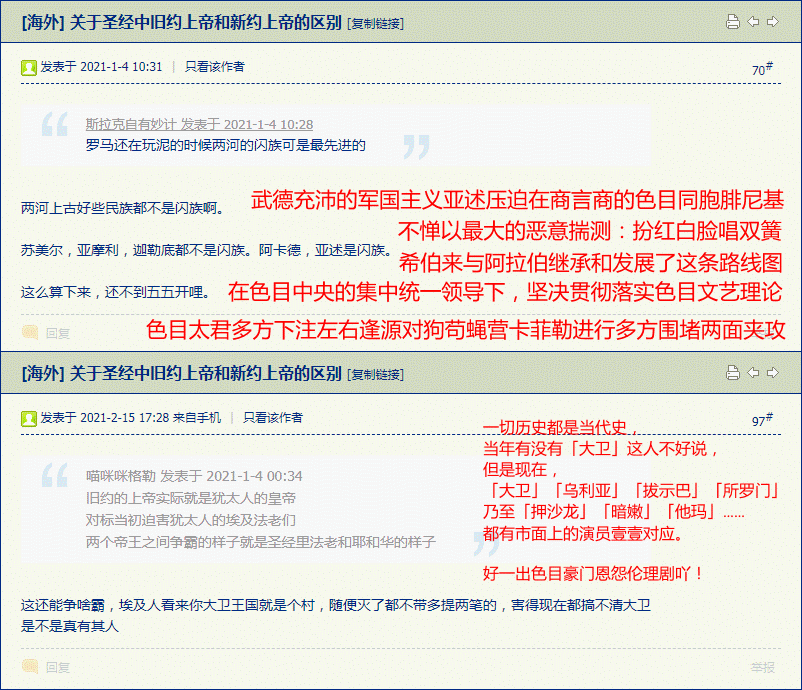Go to the previous thread using the top header's left arrow
The width and height of the screenshot is (802, 690).
(x=753, y=21)
